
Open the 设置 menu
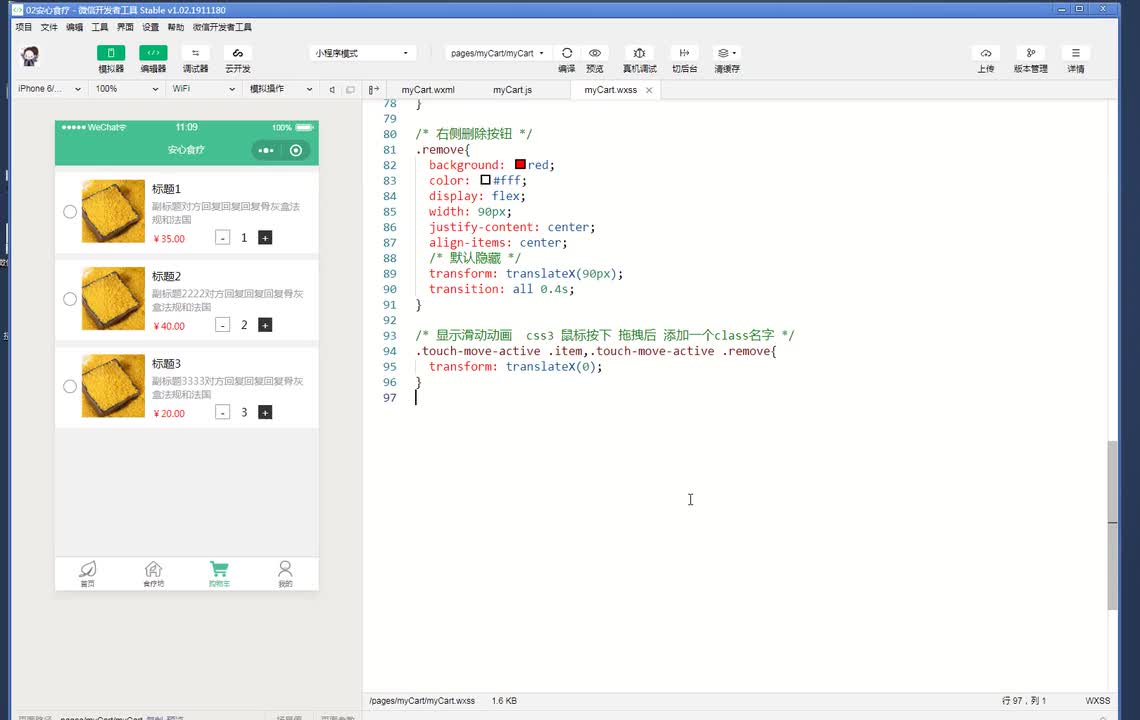(150, 27)
